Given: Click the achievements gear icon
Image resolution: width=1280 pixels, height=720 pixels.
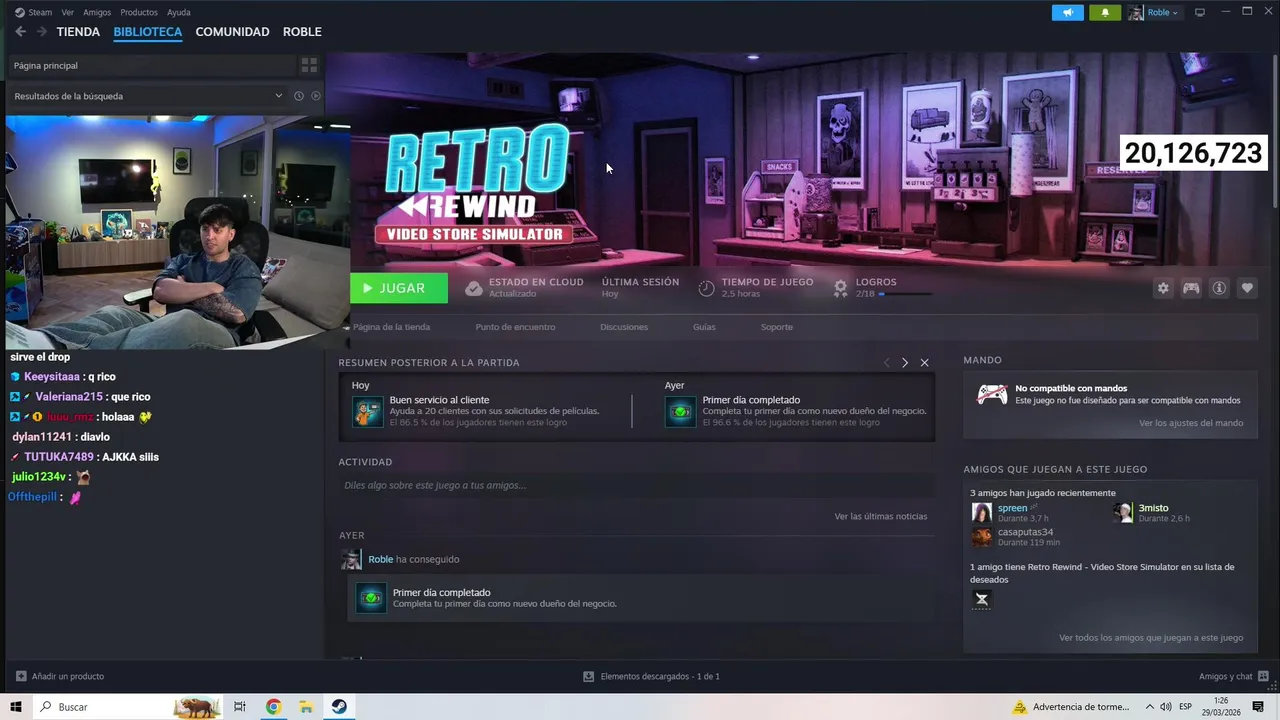Looking at the screenshot, I should pos(841,288).
